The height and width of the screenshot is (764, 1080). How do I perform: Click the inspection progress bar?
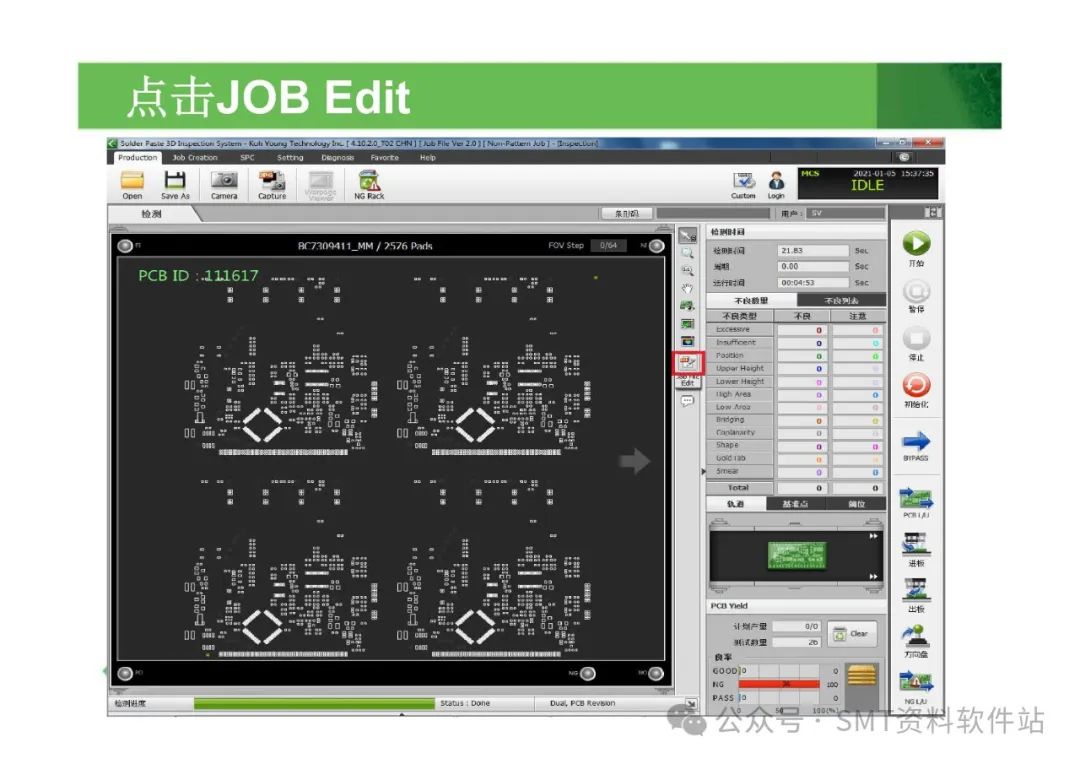pyautogui.click(x=314, y=703)
